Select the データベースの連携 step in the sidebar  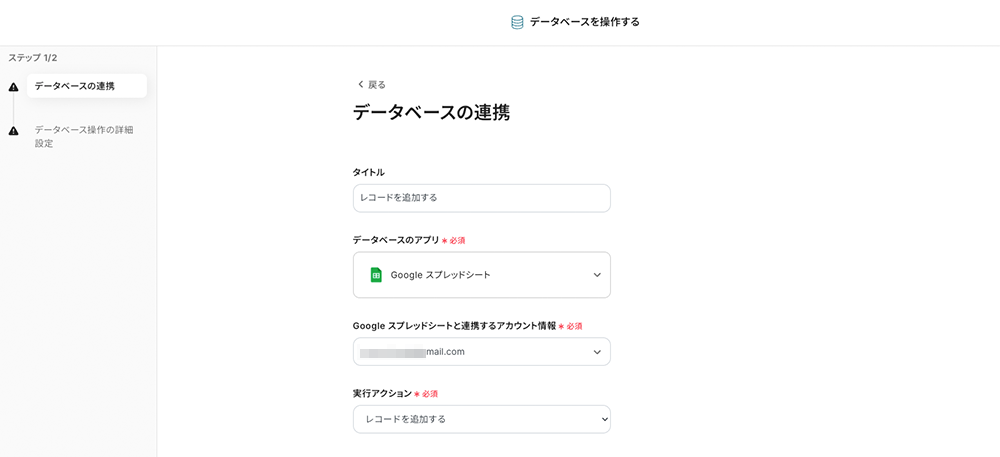(x=75, y=86)
